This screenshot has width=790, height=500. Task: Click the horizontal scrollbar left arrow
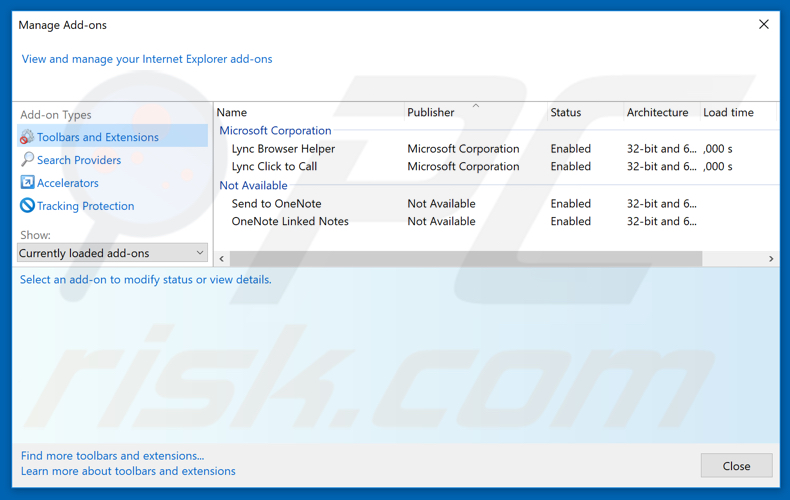[x=222, y=259]
